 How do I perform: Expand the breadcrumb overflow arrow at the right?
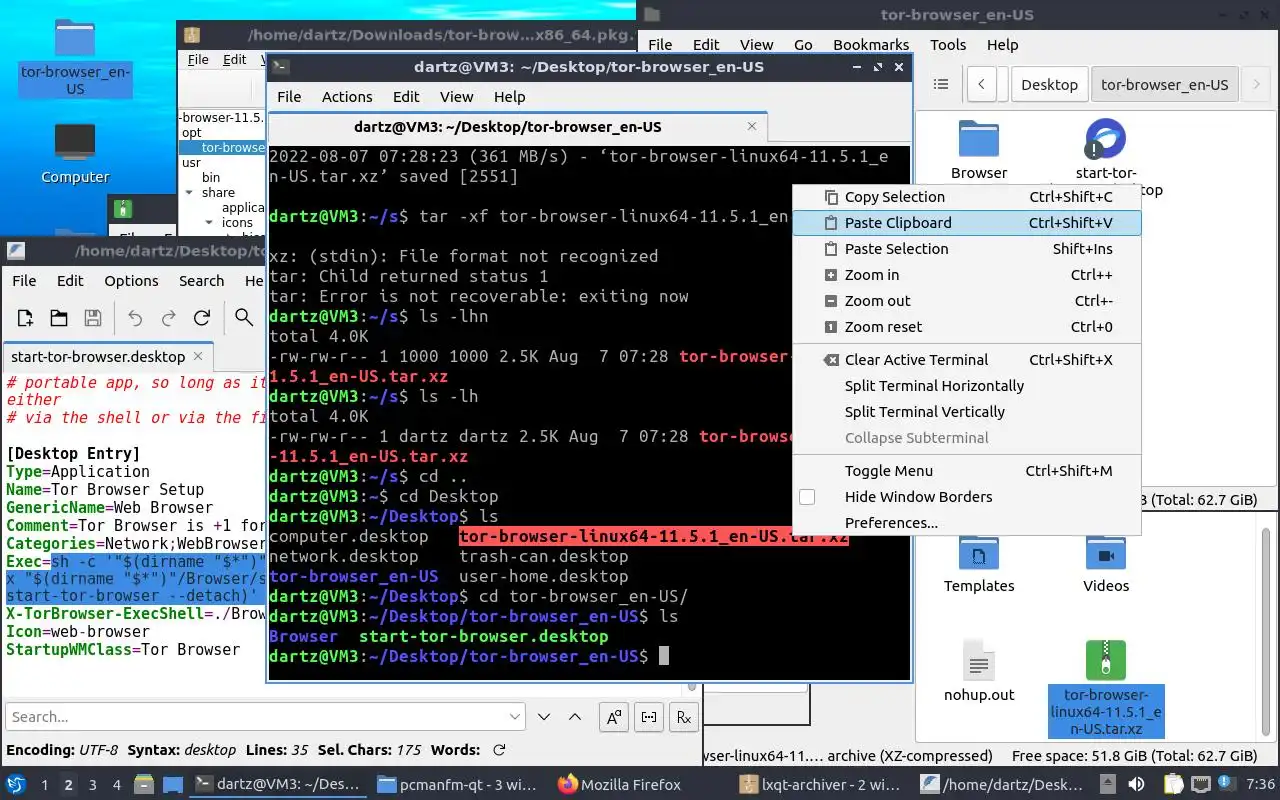point(1257,85)
